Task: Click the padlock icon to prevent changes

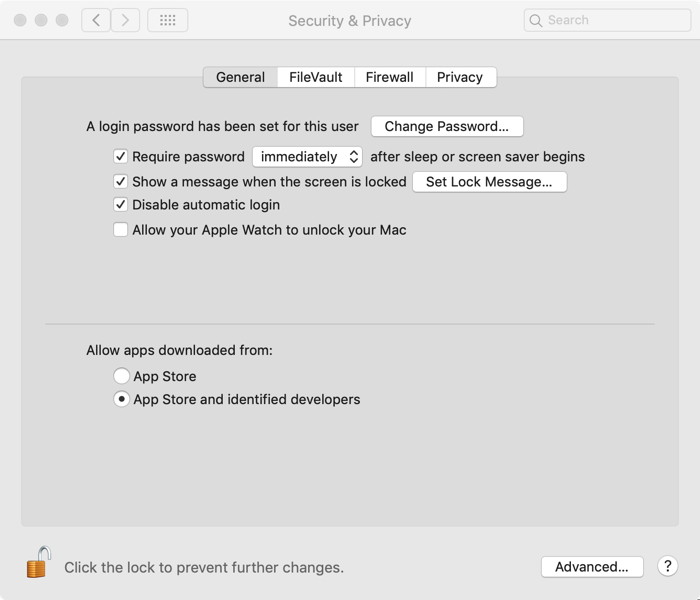Action: point(38,563)
